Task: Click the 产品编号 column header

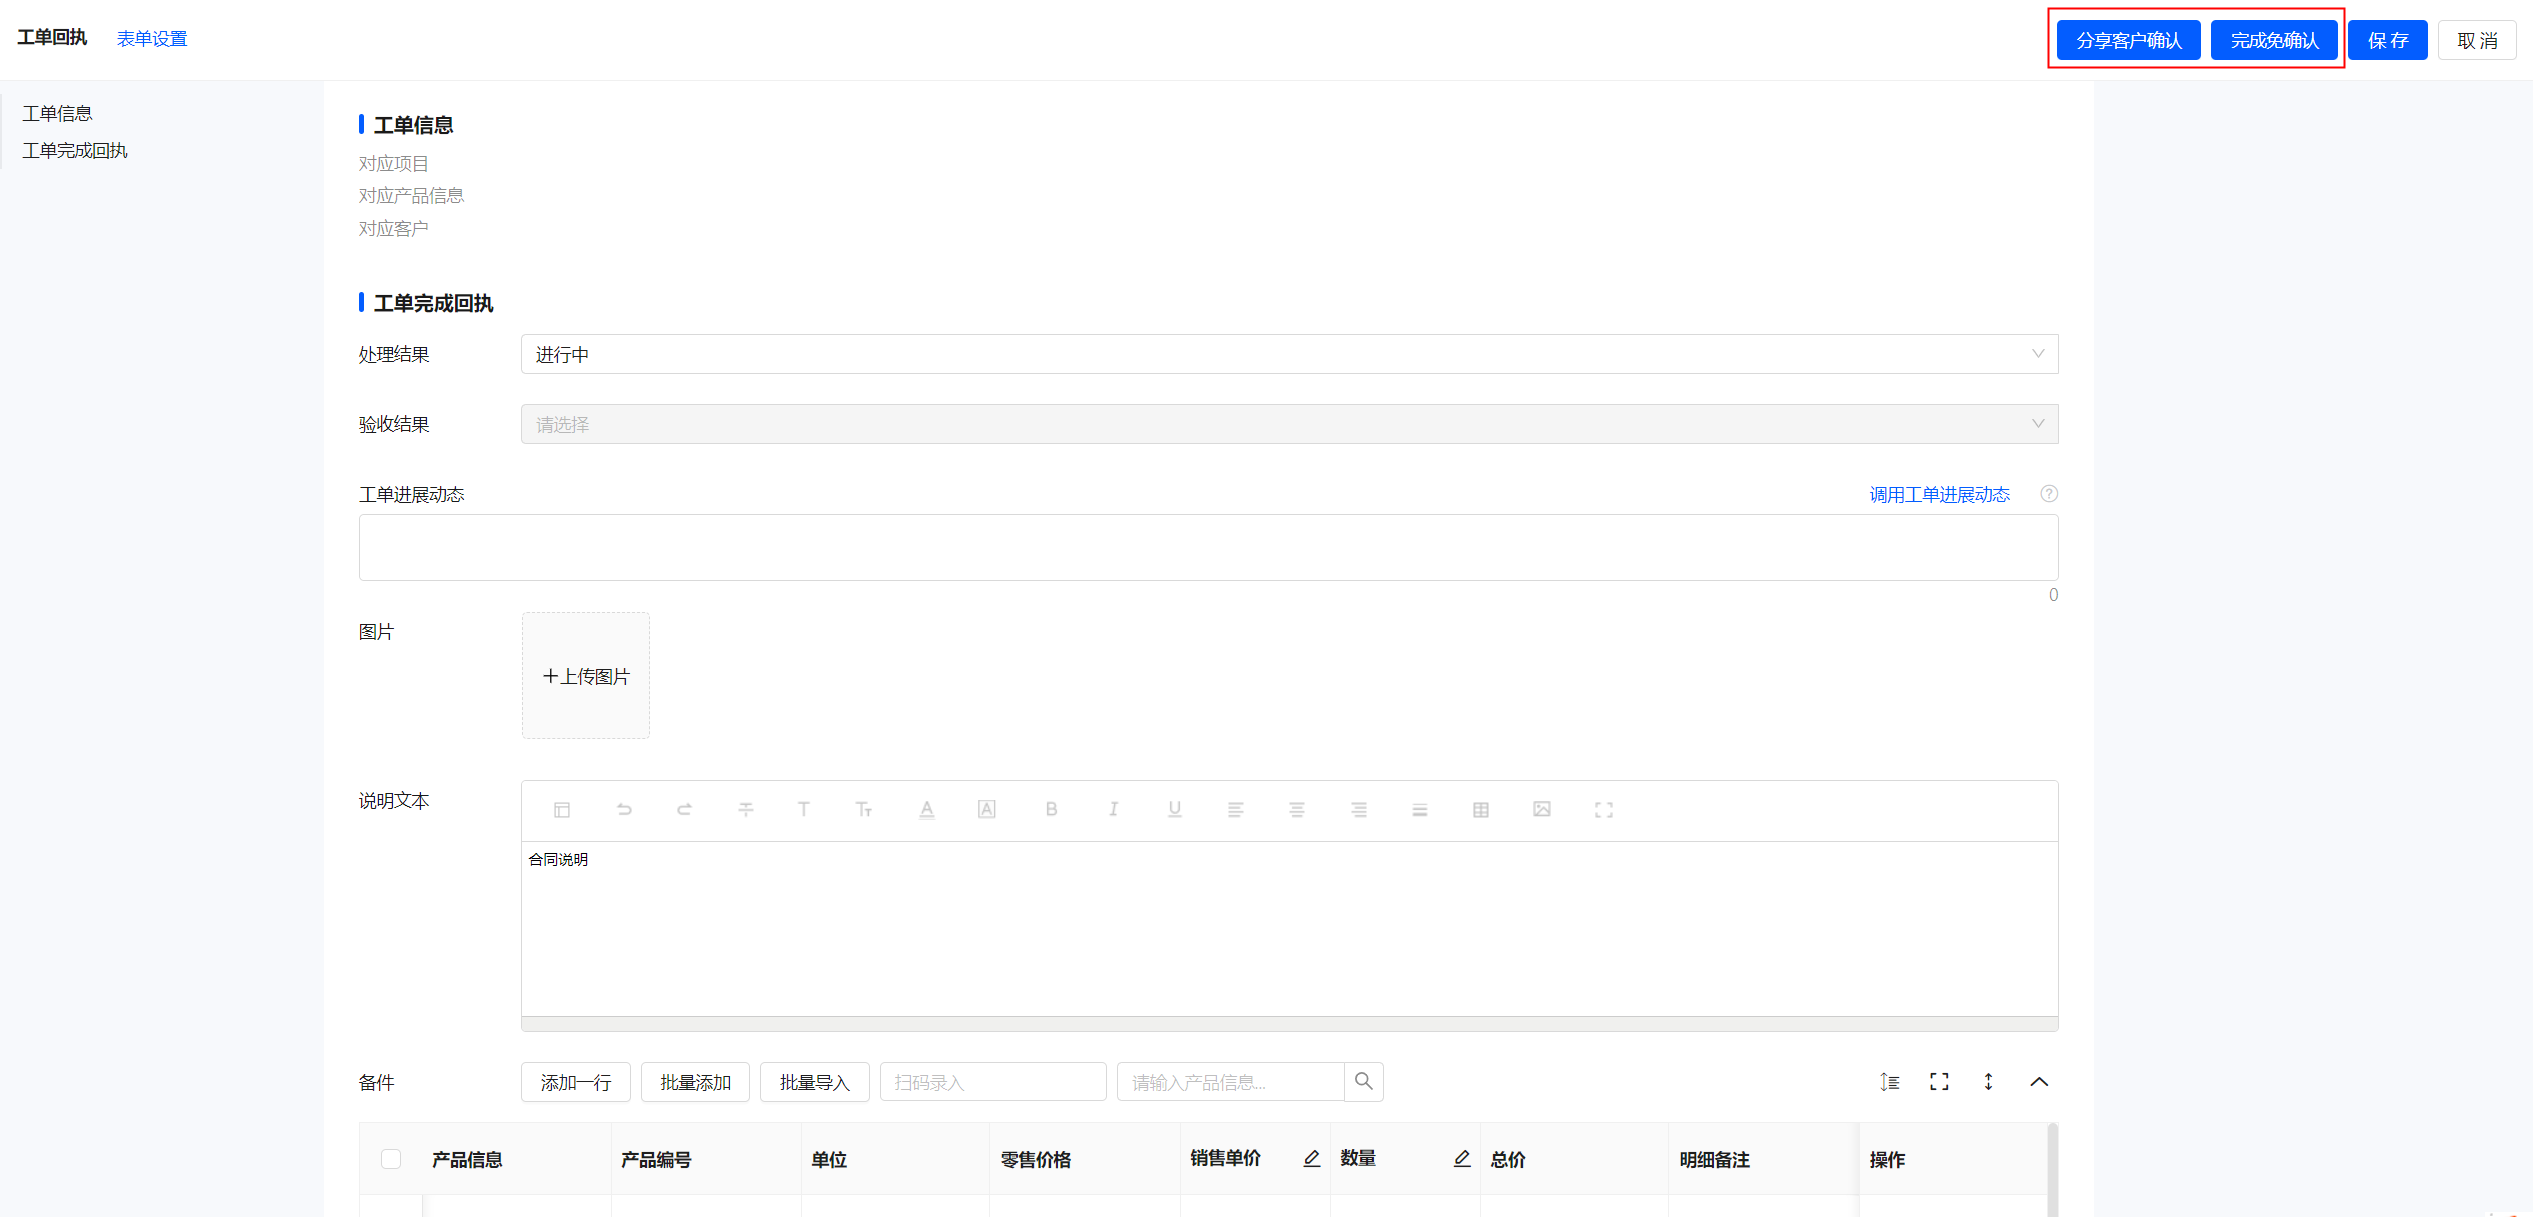Action: point(656,1159)
